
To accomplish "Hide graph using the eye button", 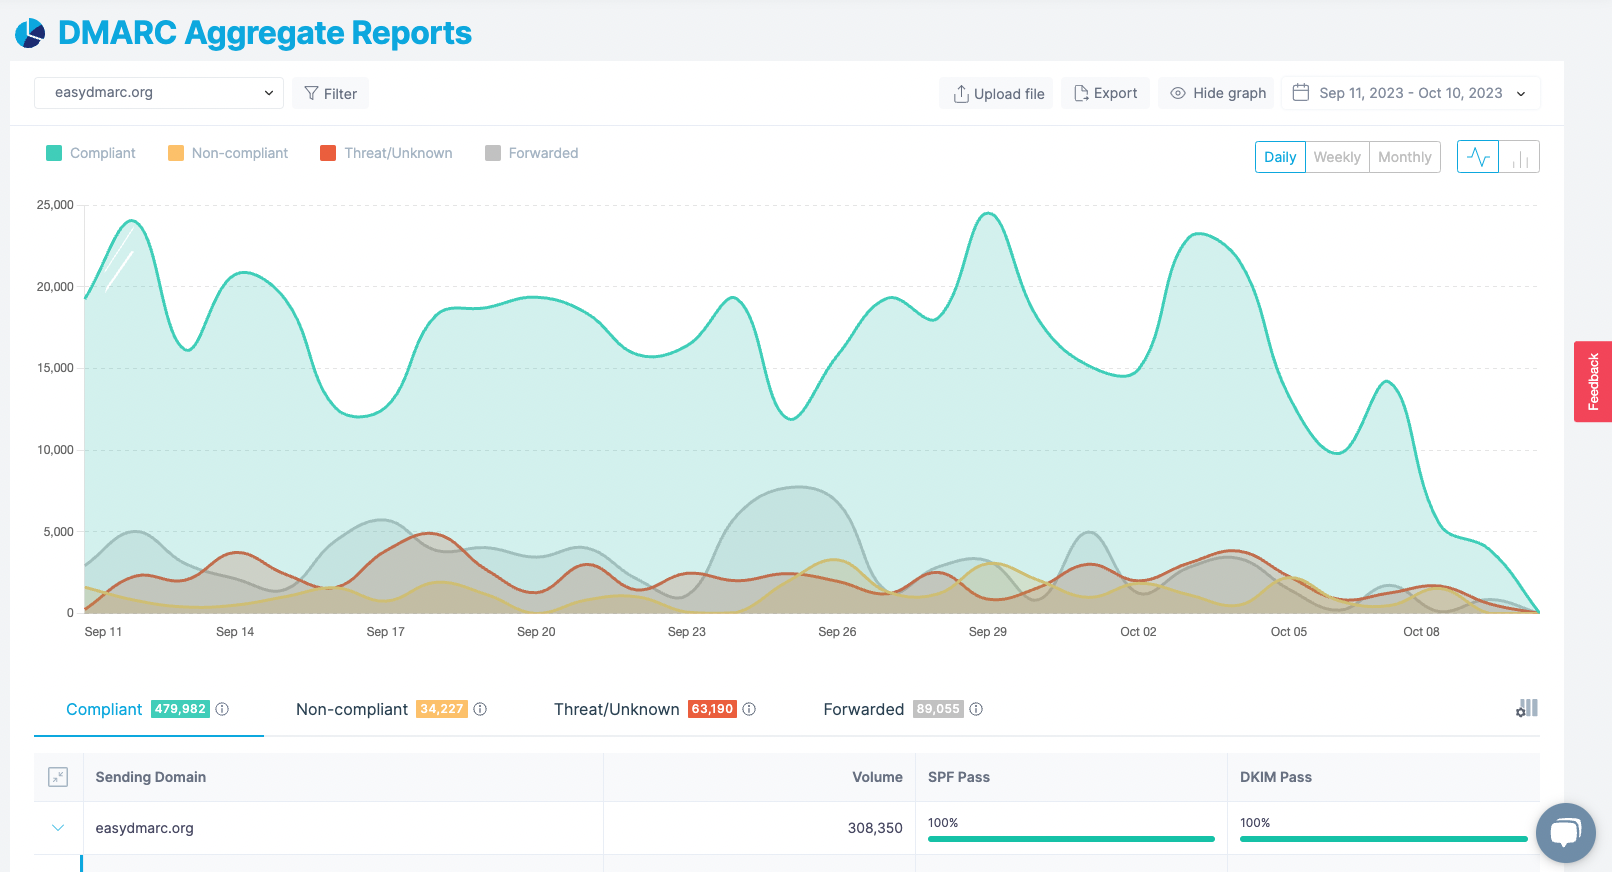I will tap(1217, 93).
